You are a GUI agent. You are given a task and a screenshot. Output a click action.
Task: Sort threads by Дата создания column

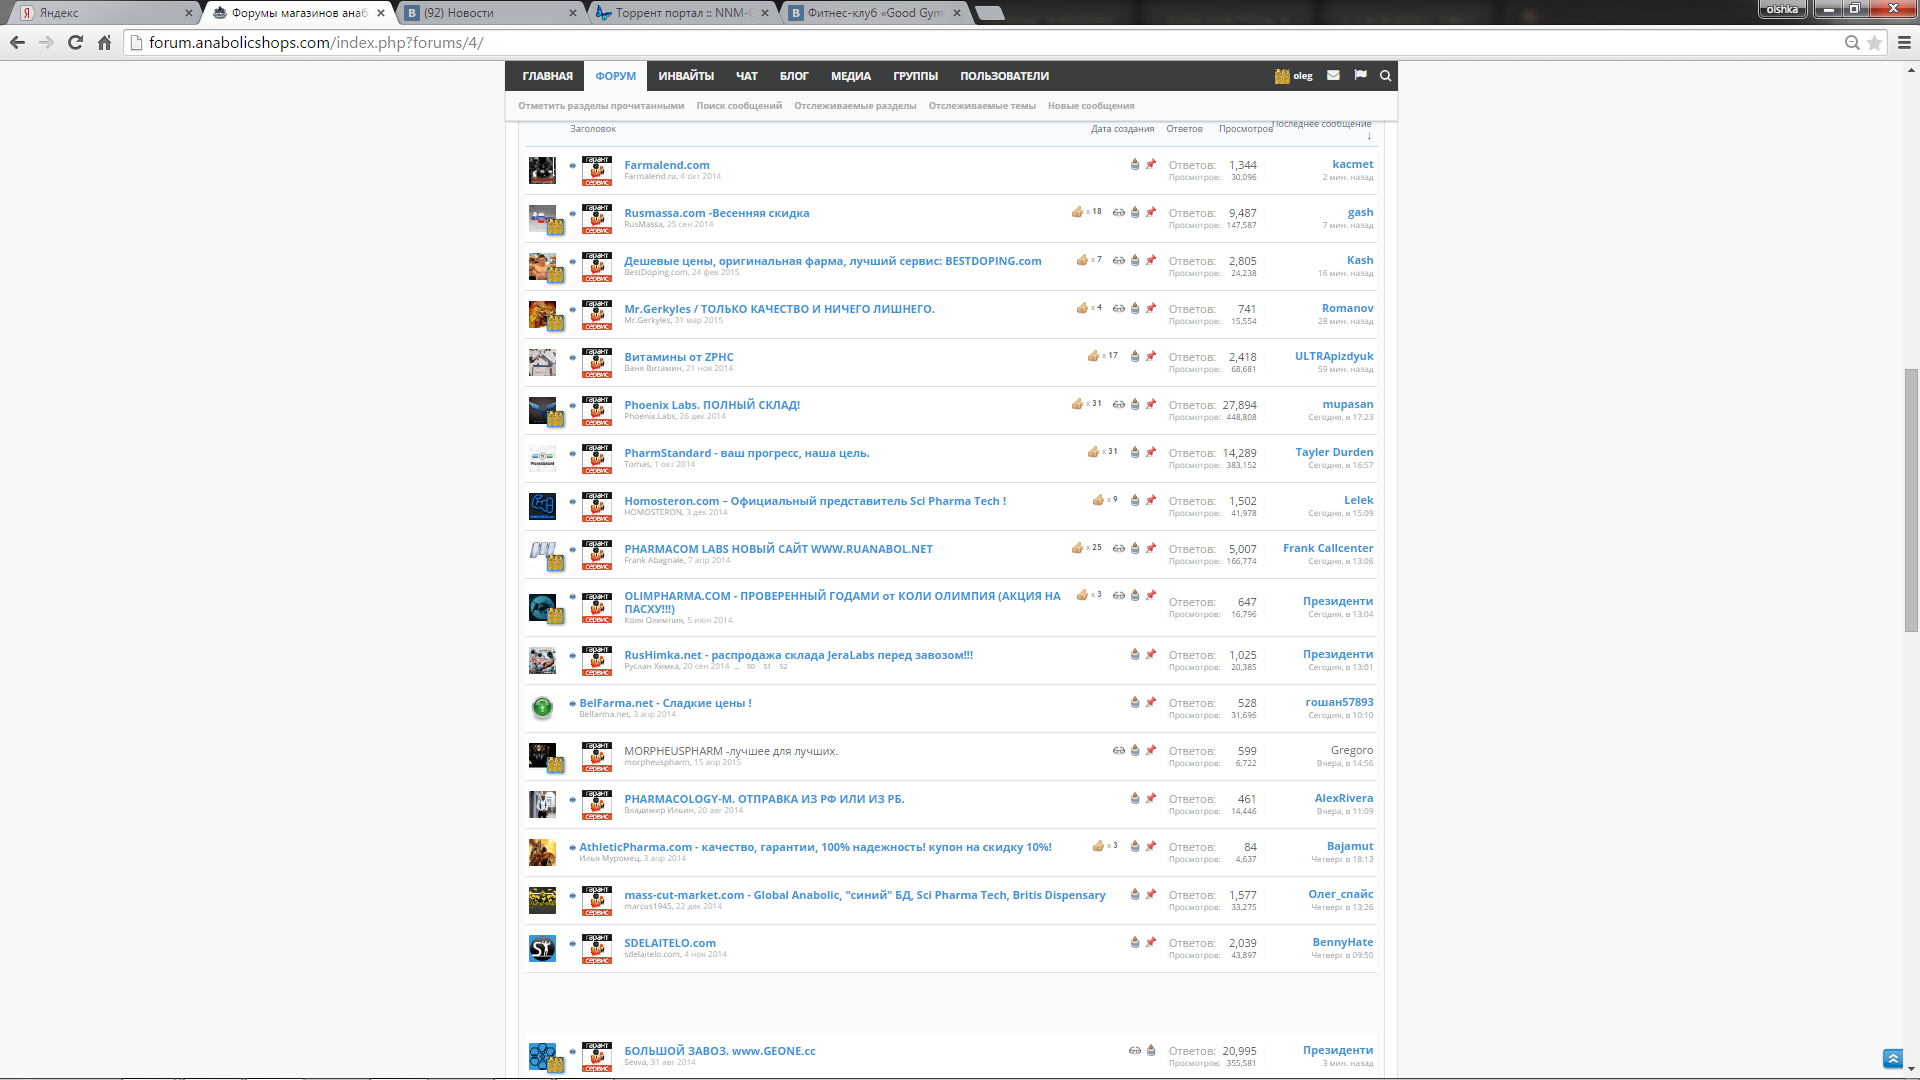1122,129
